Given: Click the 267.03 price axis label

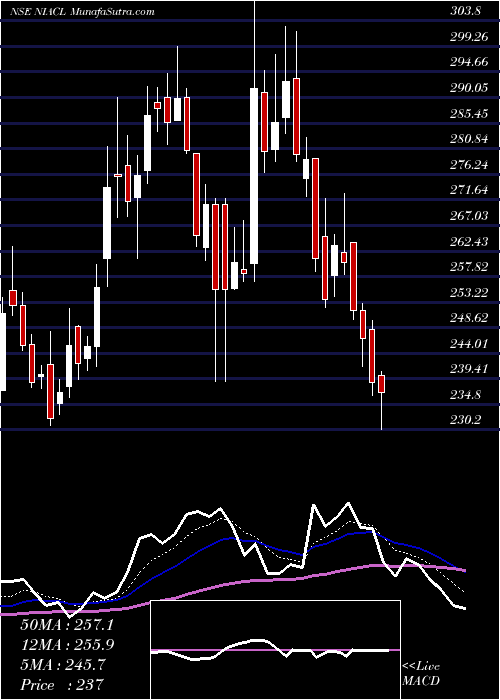Looking at the screenshot, I should (x=469, y=216).
